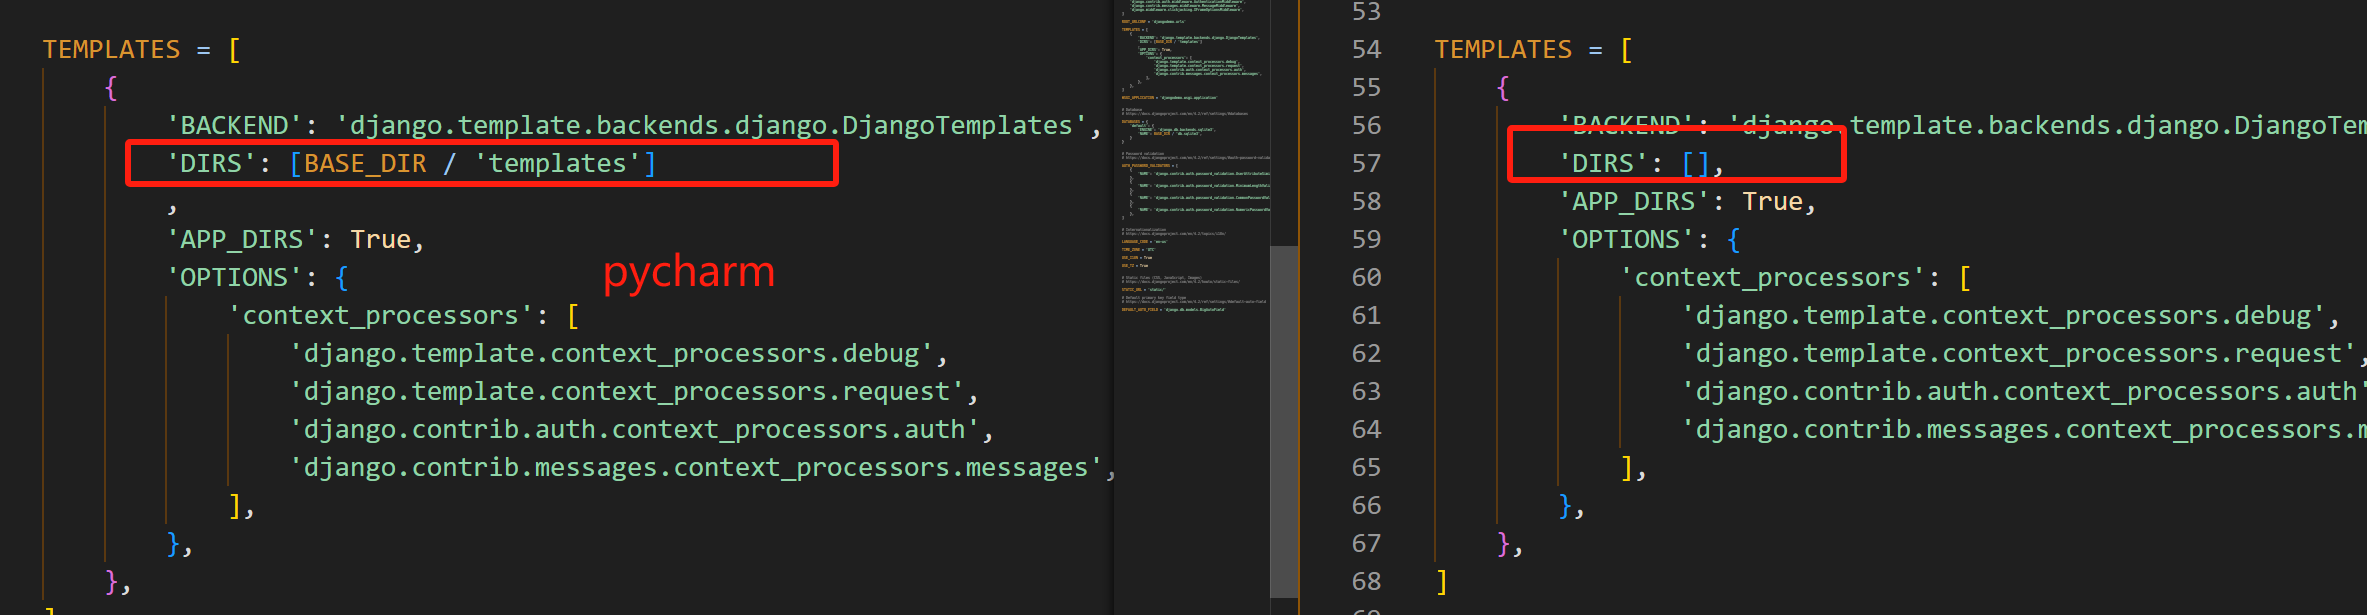Click the gray vertical scrollbar thumb

coord(1284,420)
